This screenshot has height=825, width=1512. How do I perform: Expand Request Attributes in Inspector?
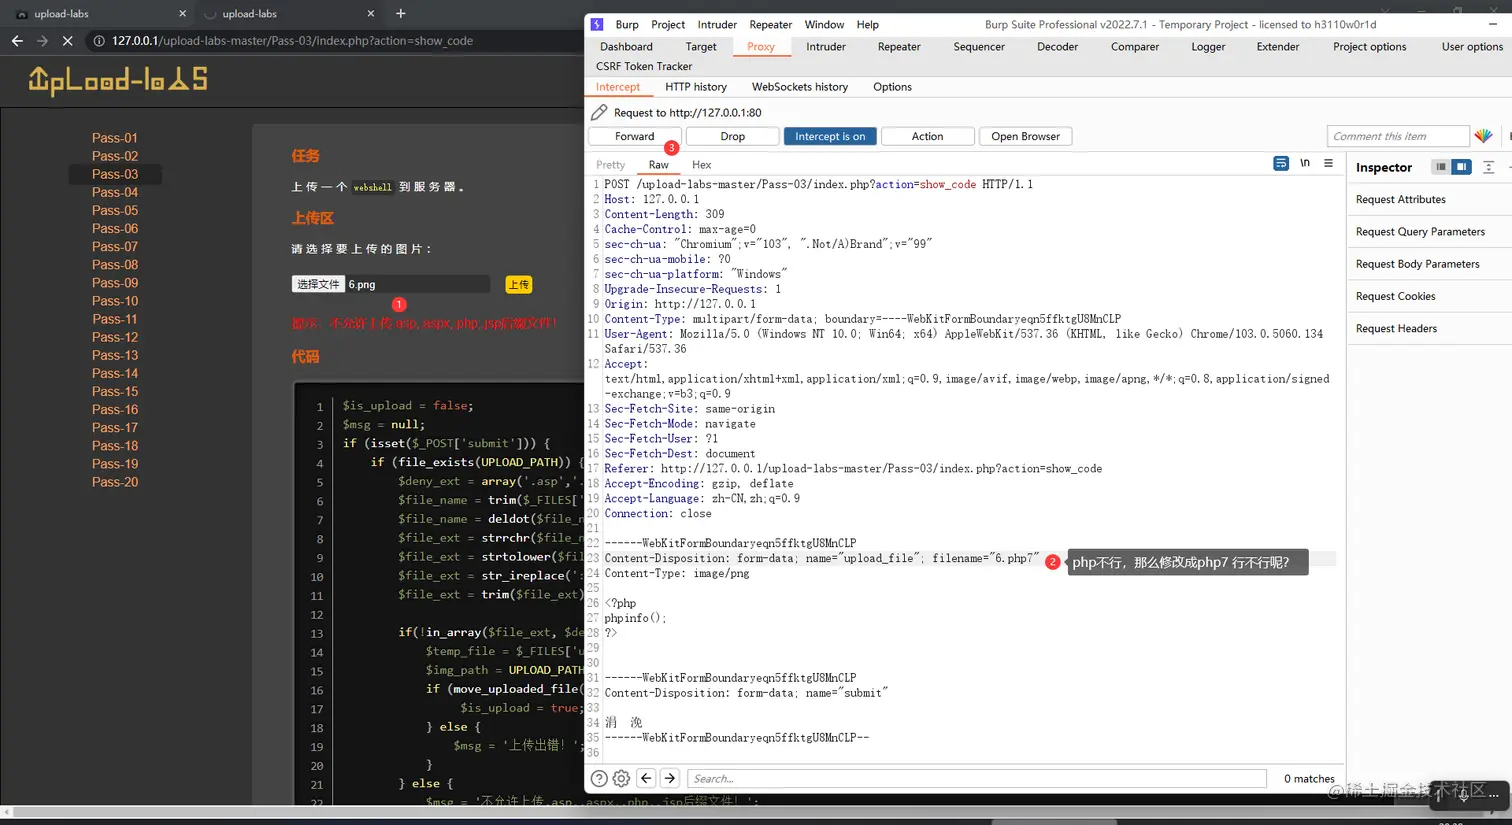coord(1400,199)
